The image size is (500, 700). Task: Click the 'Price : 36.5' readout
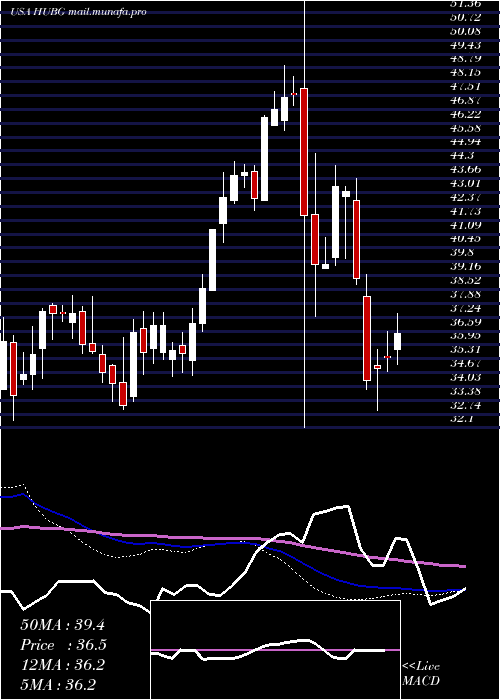click(x=63, y=645)
